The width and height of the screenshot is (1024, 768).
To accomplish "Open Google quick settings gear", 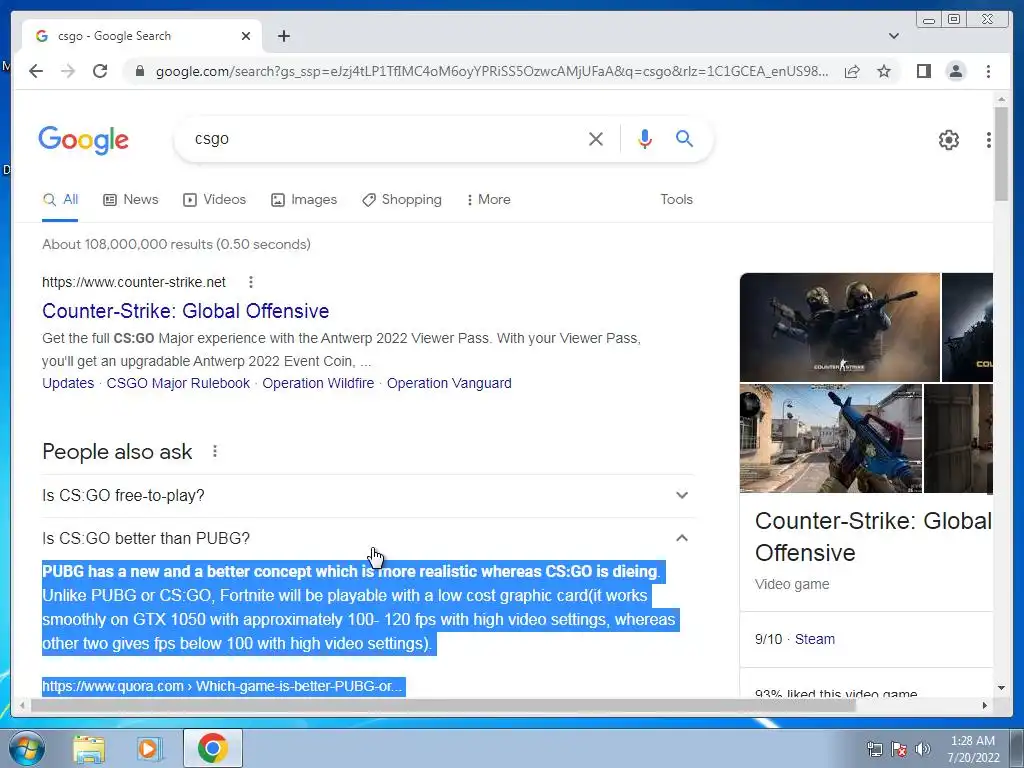I will tap(948, 140).
